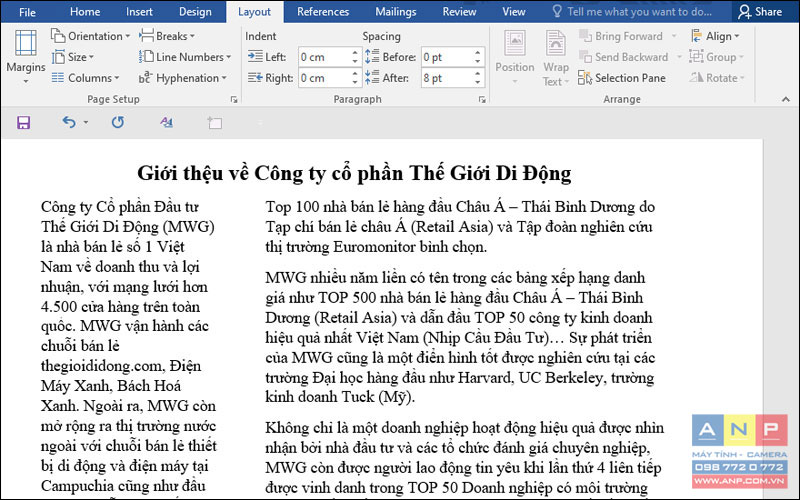Open the Rotate dropdown
The height and width of the screenshot is (500, 800).
click(x=717, y=78)
